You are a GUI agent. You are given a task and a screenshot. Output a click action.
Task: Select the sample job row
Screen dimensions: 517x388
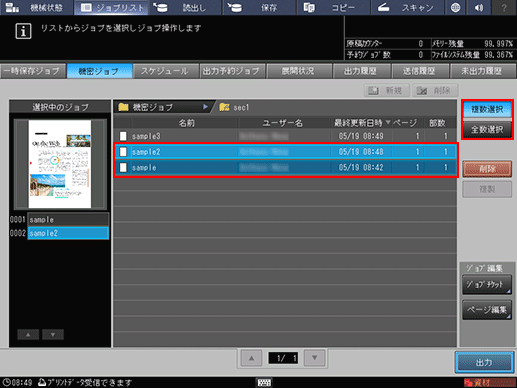(x=285, y=167)
